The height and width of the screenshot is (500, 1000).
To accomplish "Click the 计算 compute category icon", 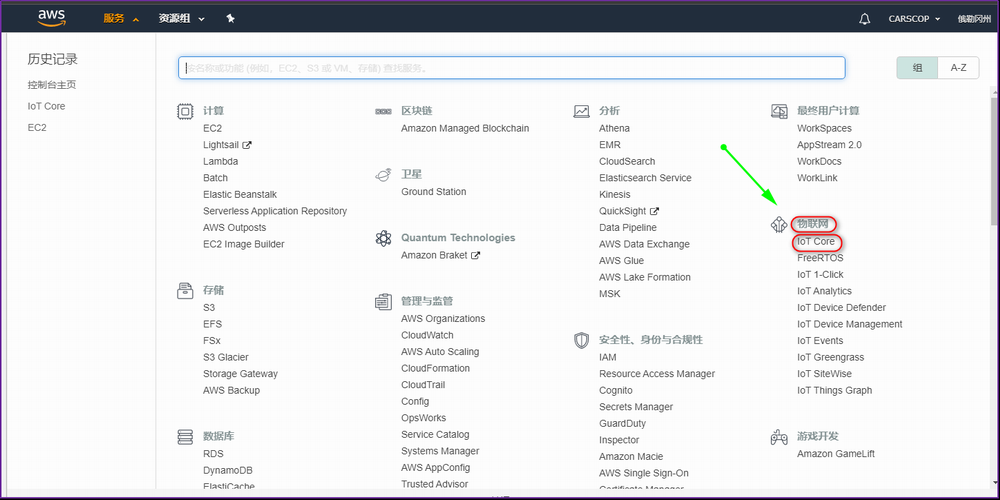I will pos(185,112).
